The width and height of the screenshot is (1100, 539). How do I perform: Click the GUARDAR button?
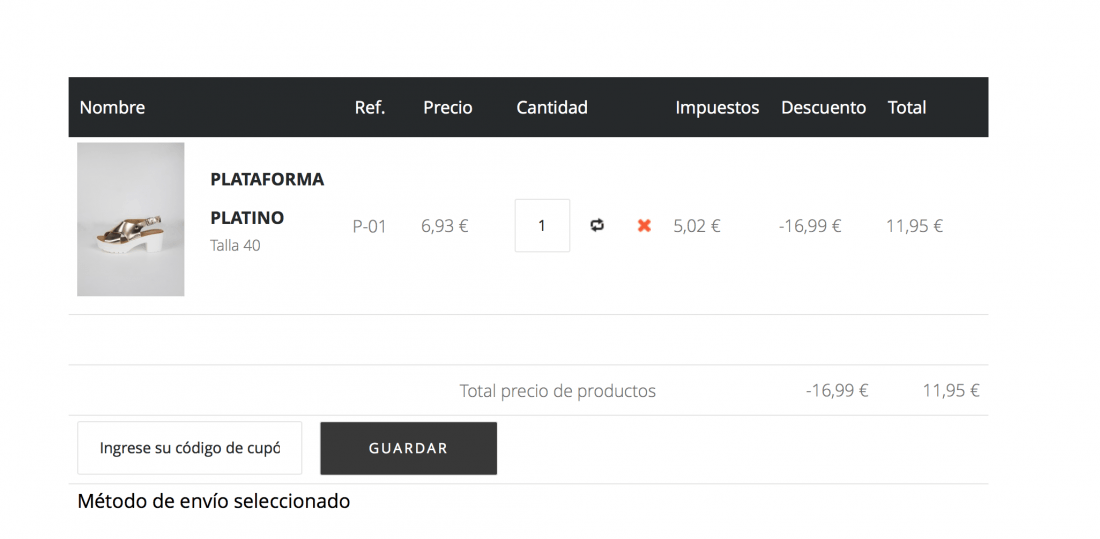pos(408,448)
